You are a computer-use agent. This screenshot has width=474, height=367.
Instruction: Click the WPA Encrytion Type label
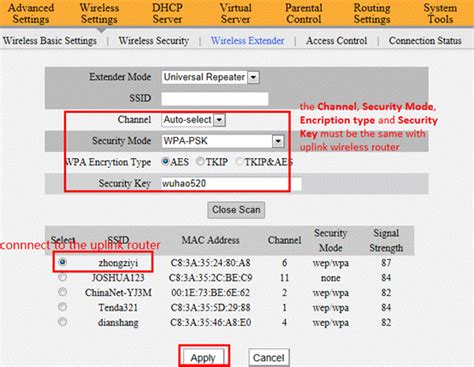click(107, 162)
